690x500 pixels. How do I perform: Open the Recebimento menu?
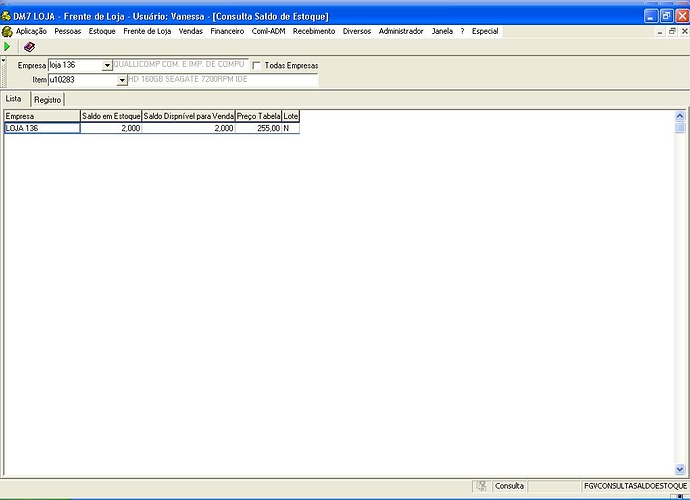tap(314, 31)
